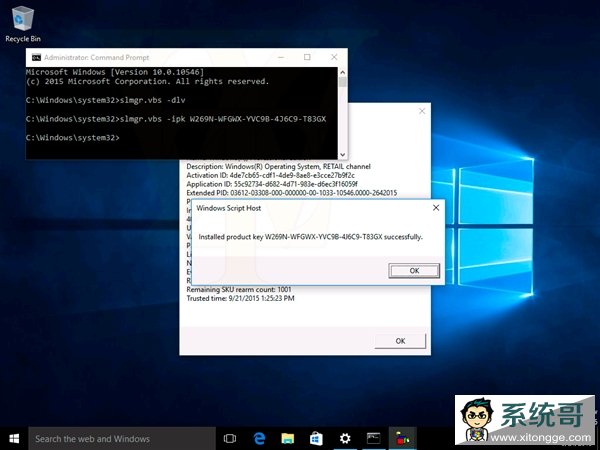600x450 pixels.
Task: Click the Command Prompt scroll up arrow
Action: point(342,72)
